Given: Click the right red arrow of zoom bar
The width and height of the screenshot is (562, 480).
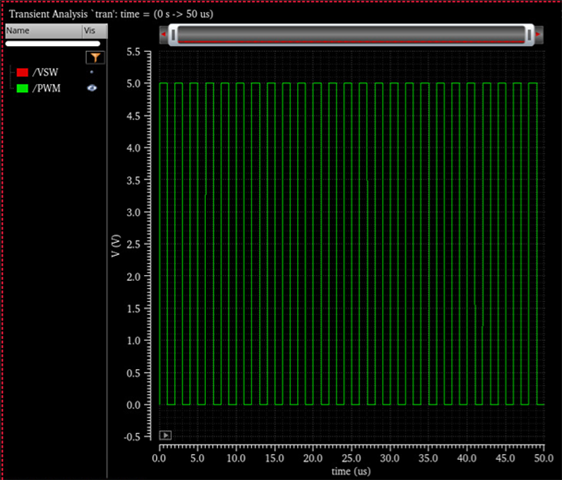Looking at the screenshot, I should pyautogui.click(x=538, y=34).
